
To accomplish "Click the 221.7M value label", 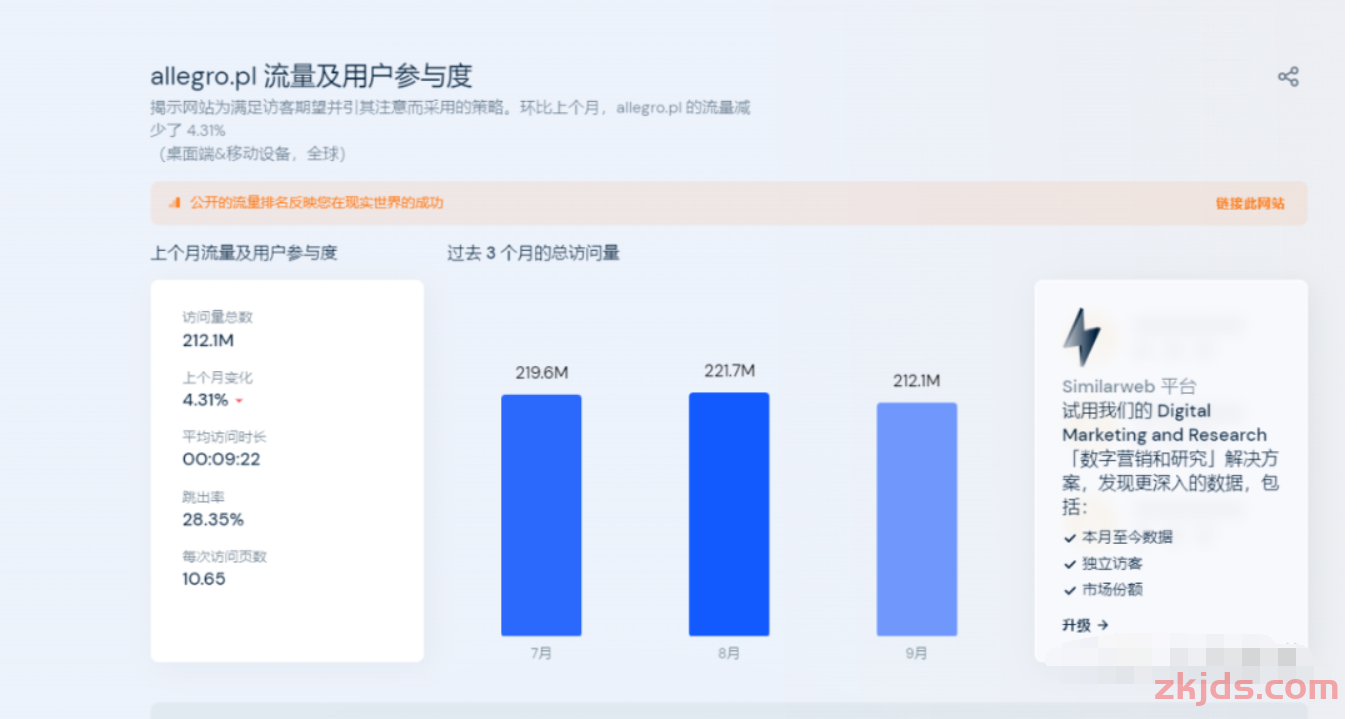I will point(730,371).
